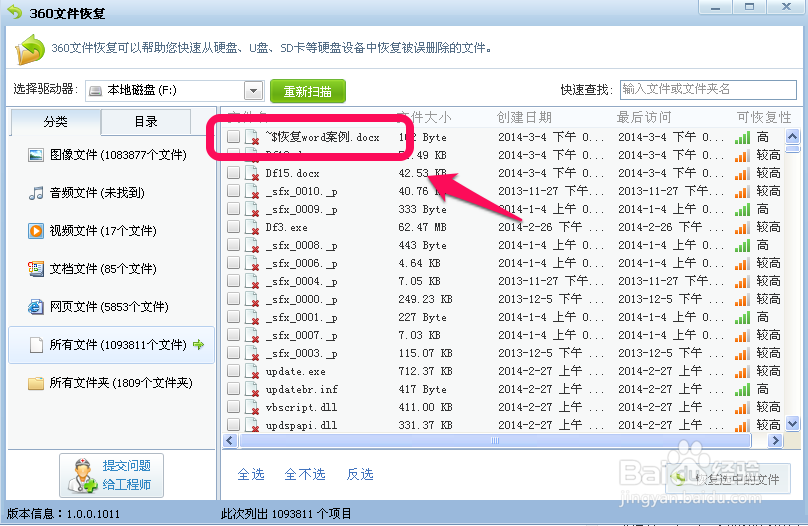
Task: Click vertical scrollbar down arrow
Action: (x=793, y=425)
